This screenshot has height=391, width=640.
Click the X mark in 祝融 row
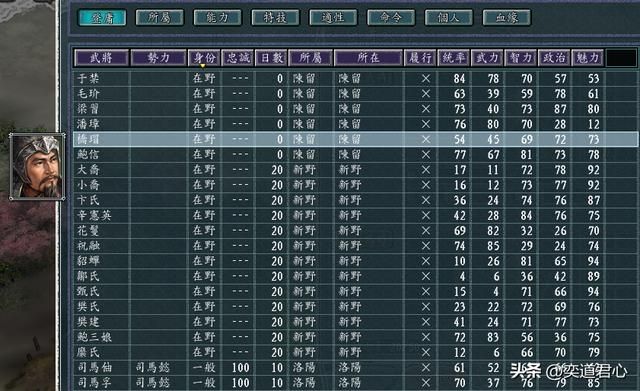426,246
